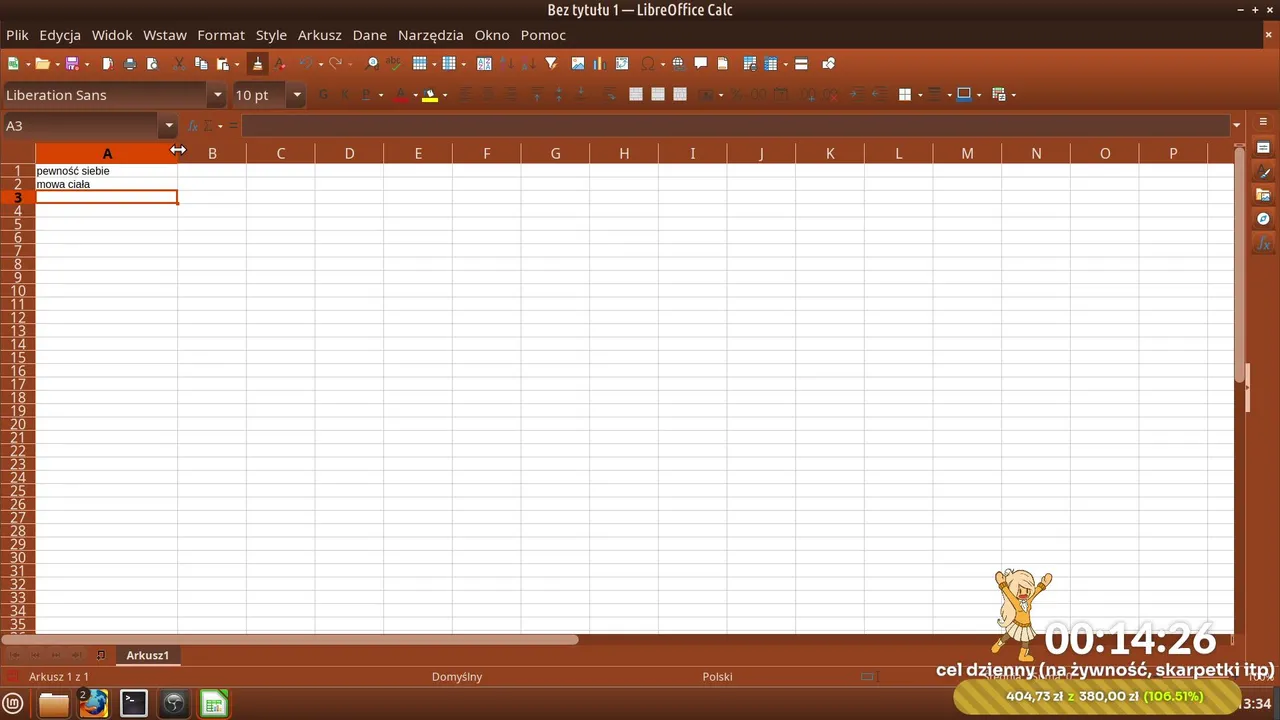Screen dimensions: 1280x720
Task: Click Clear Direct Formatting icon
Action: 280,64
